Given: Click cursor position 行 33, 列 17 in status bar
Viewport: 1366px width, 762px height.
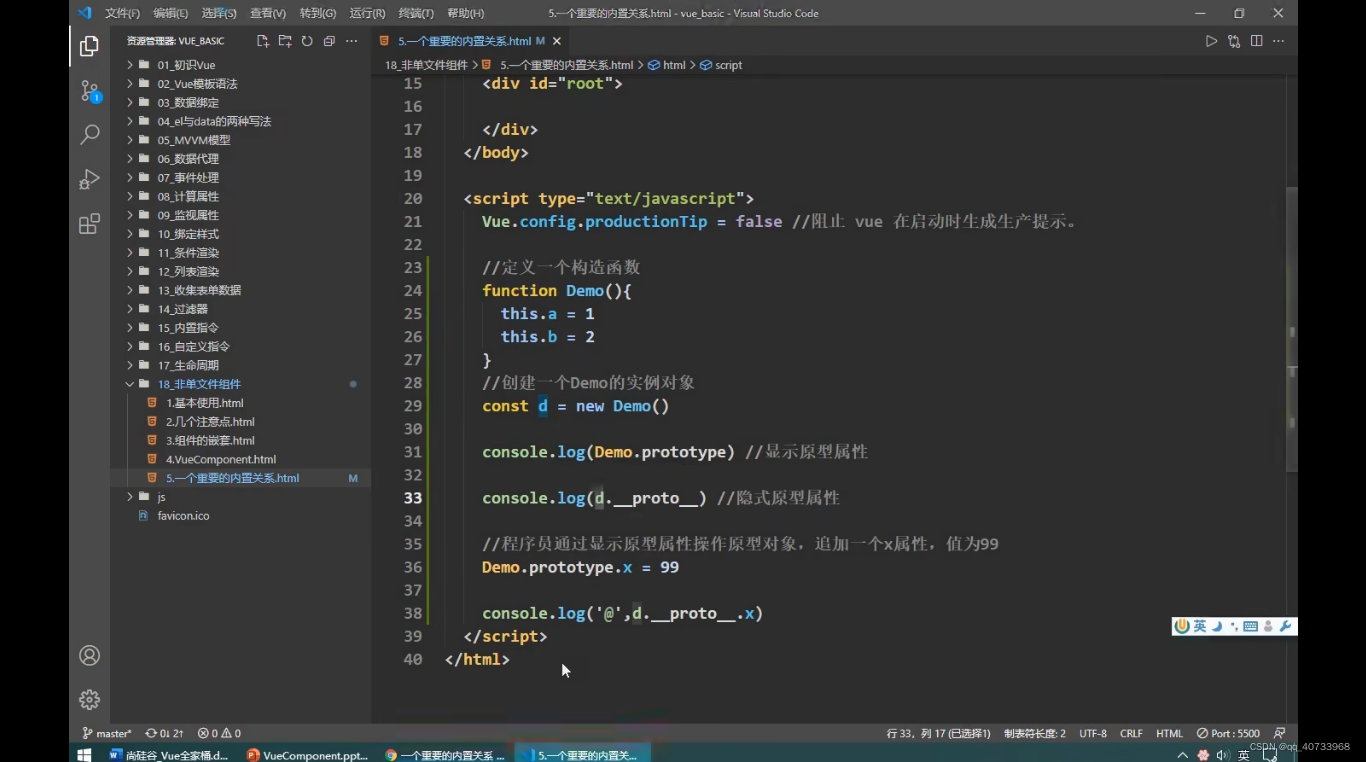Looking at the screenshot, I should (938, 733).
